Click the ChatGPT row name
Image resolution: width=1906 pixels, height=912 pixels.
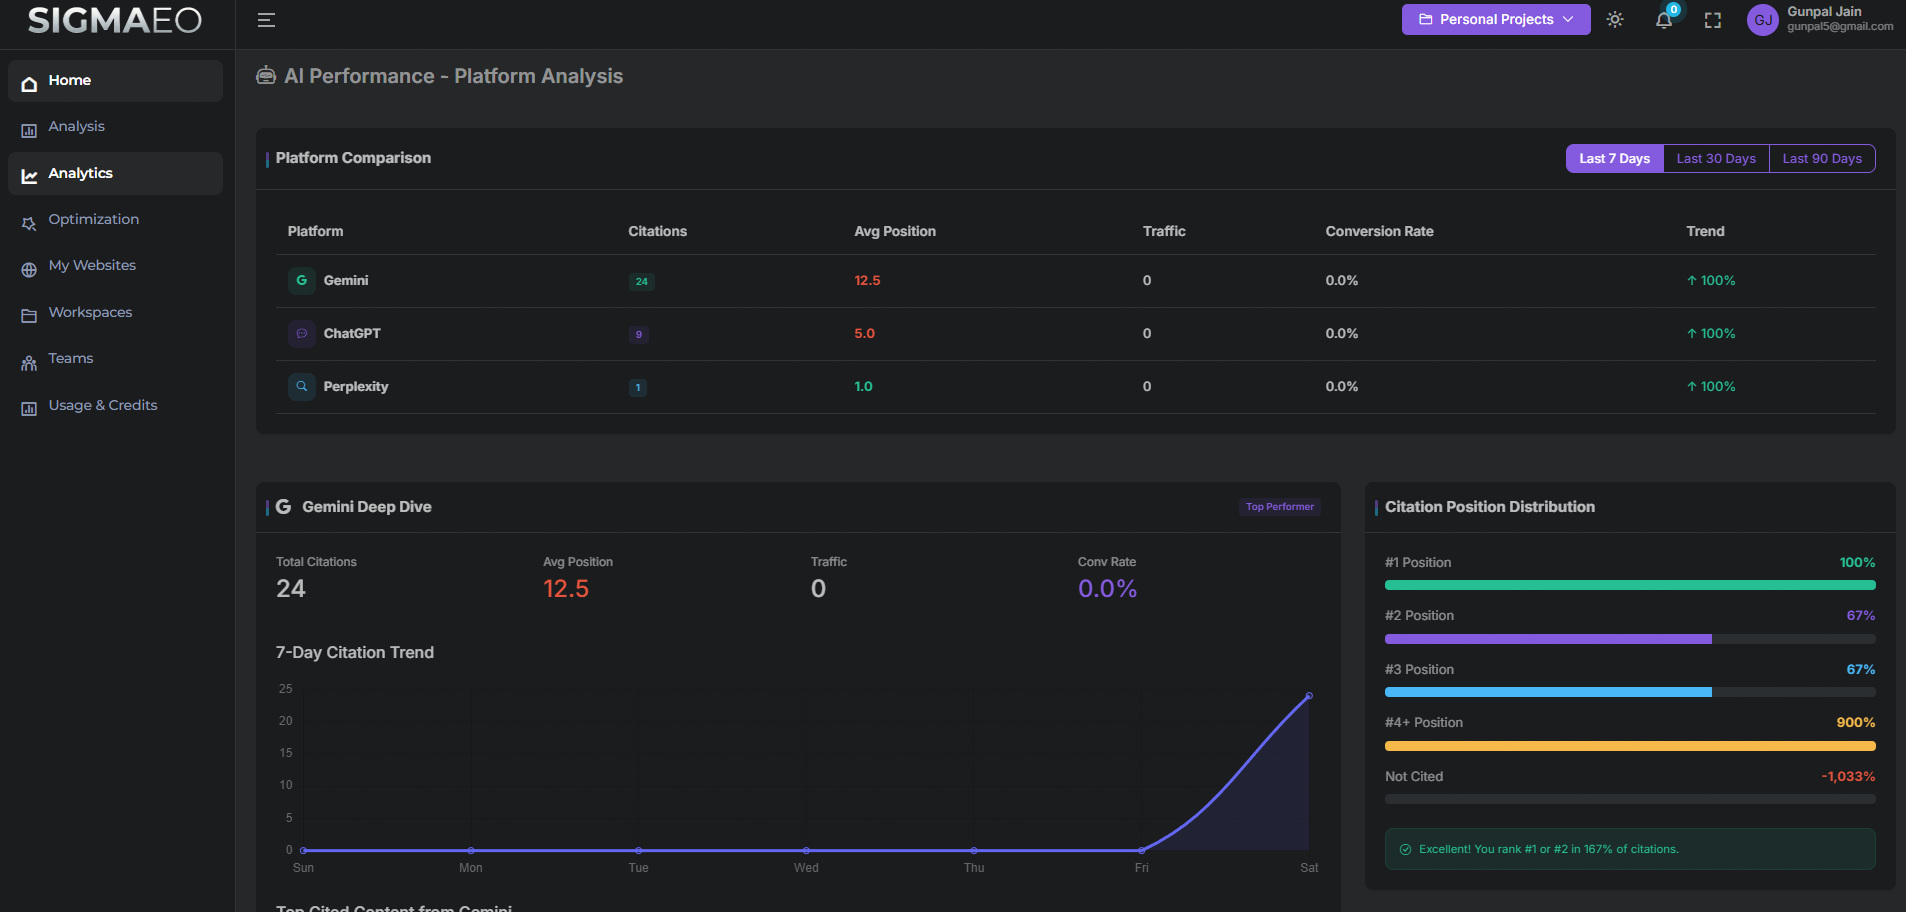click(x=352, y=334)
